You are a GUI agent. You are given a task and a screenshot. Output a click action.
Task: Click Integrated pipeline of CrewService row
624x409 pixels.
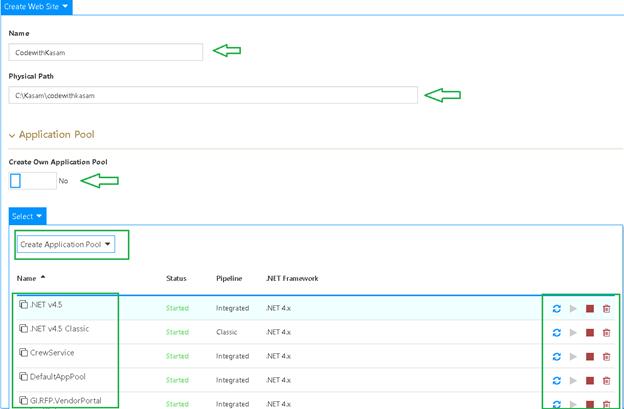coord(232,356)
